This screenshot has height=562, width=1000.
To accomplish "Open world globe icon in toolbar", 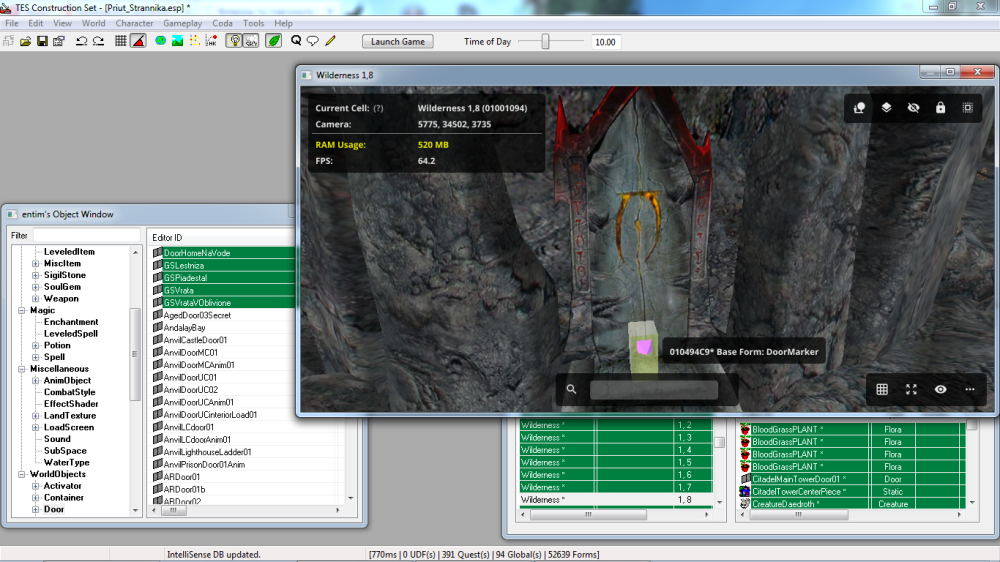I will tap(160, 41).
